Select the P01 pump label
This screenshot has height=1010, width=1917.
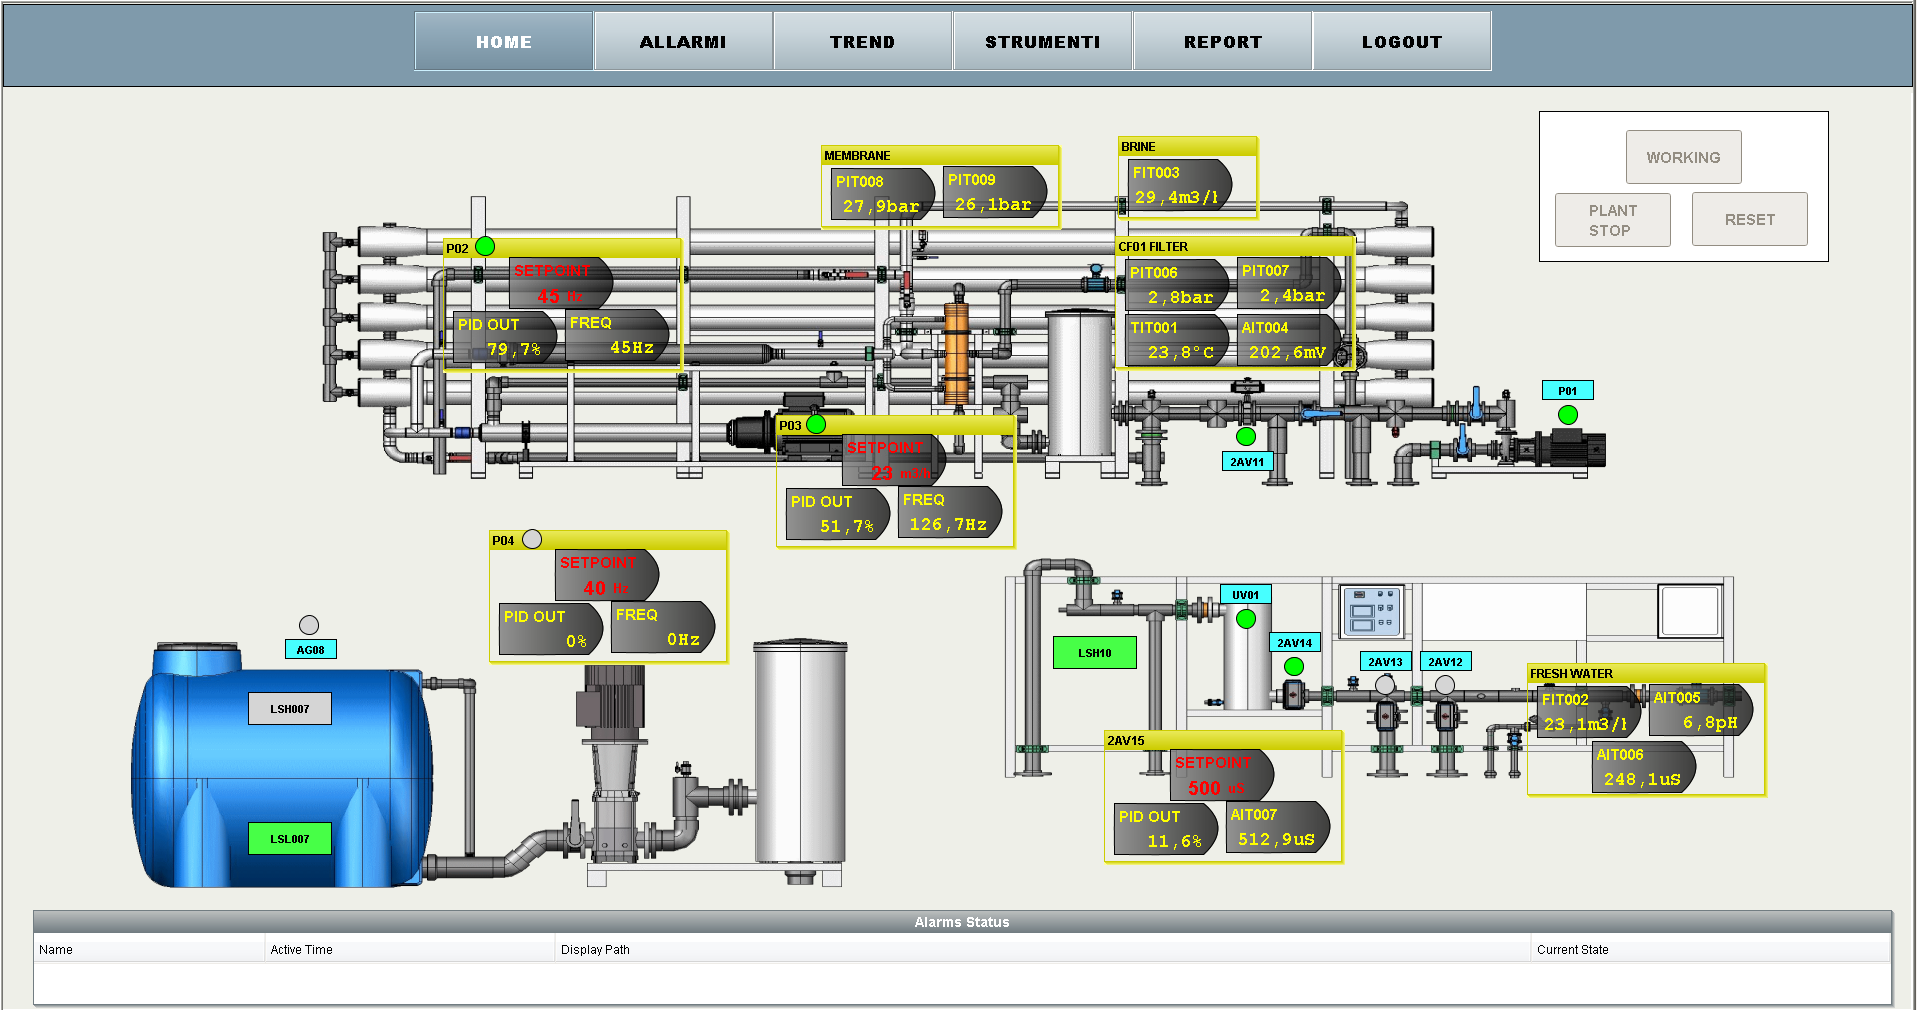point(1567,391)
